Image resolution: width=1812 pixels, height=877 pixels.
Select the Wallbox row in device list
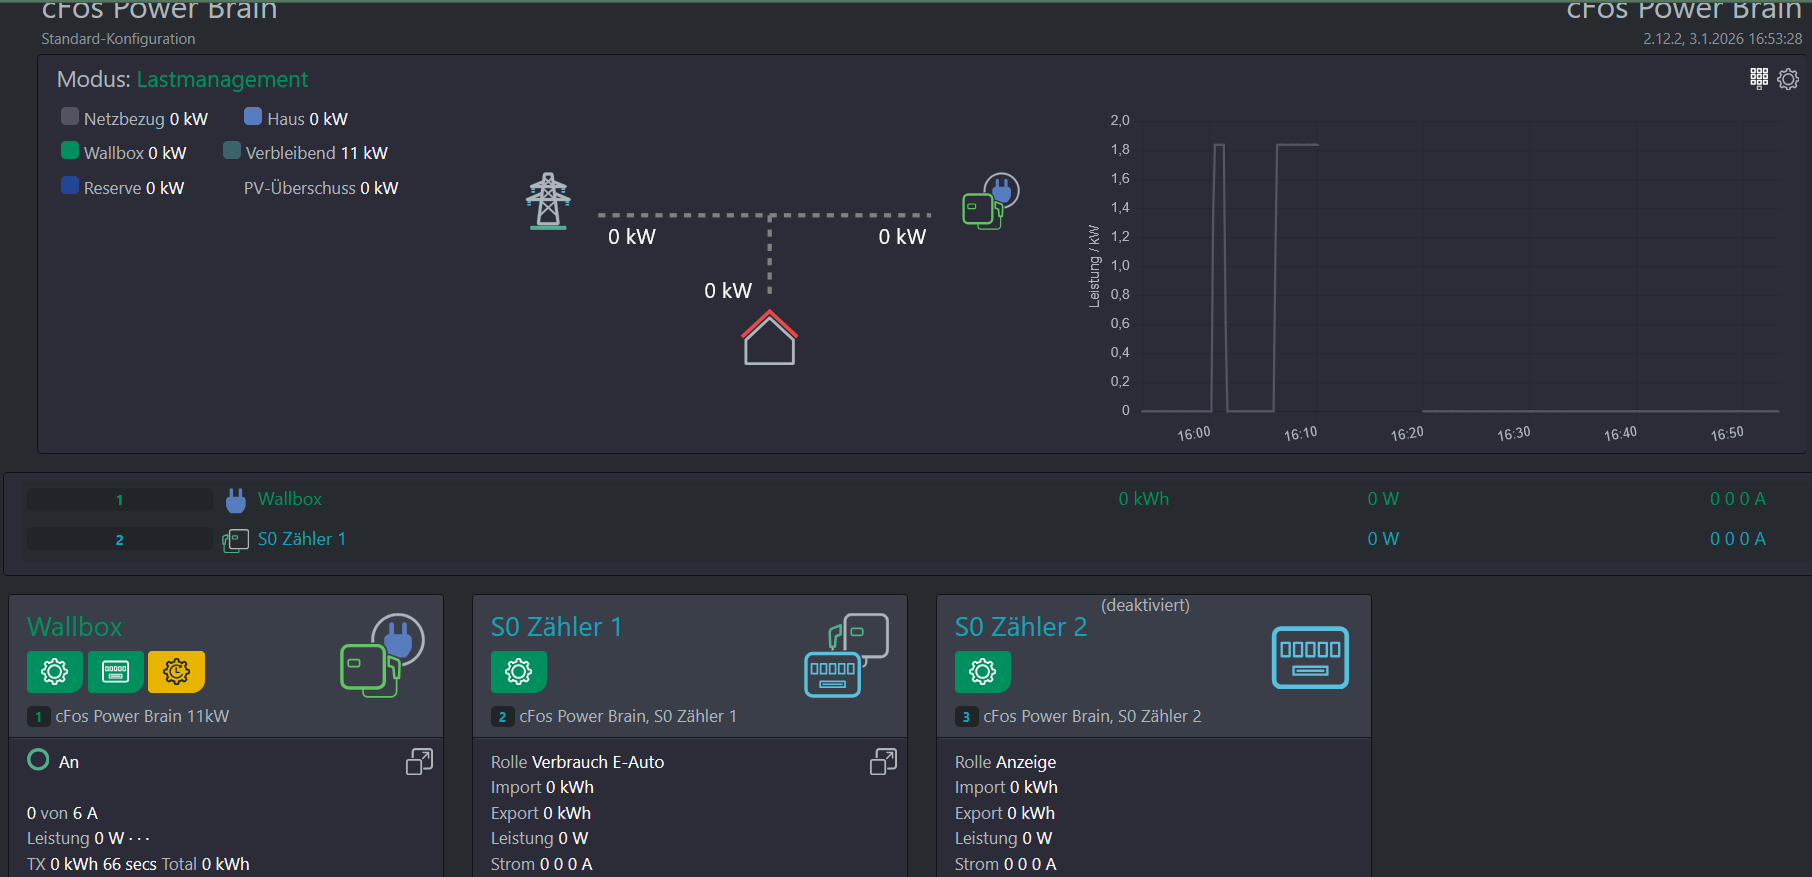pos(289,499)
